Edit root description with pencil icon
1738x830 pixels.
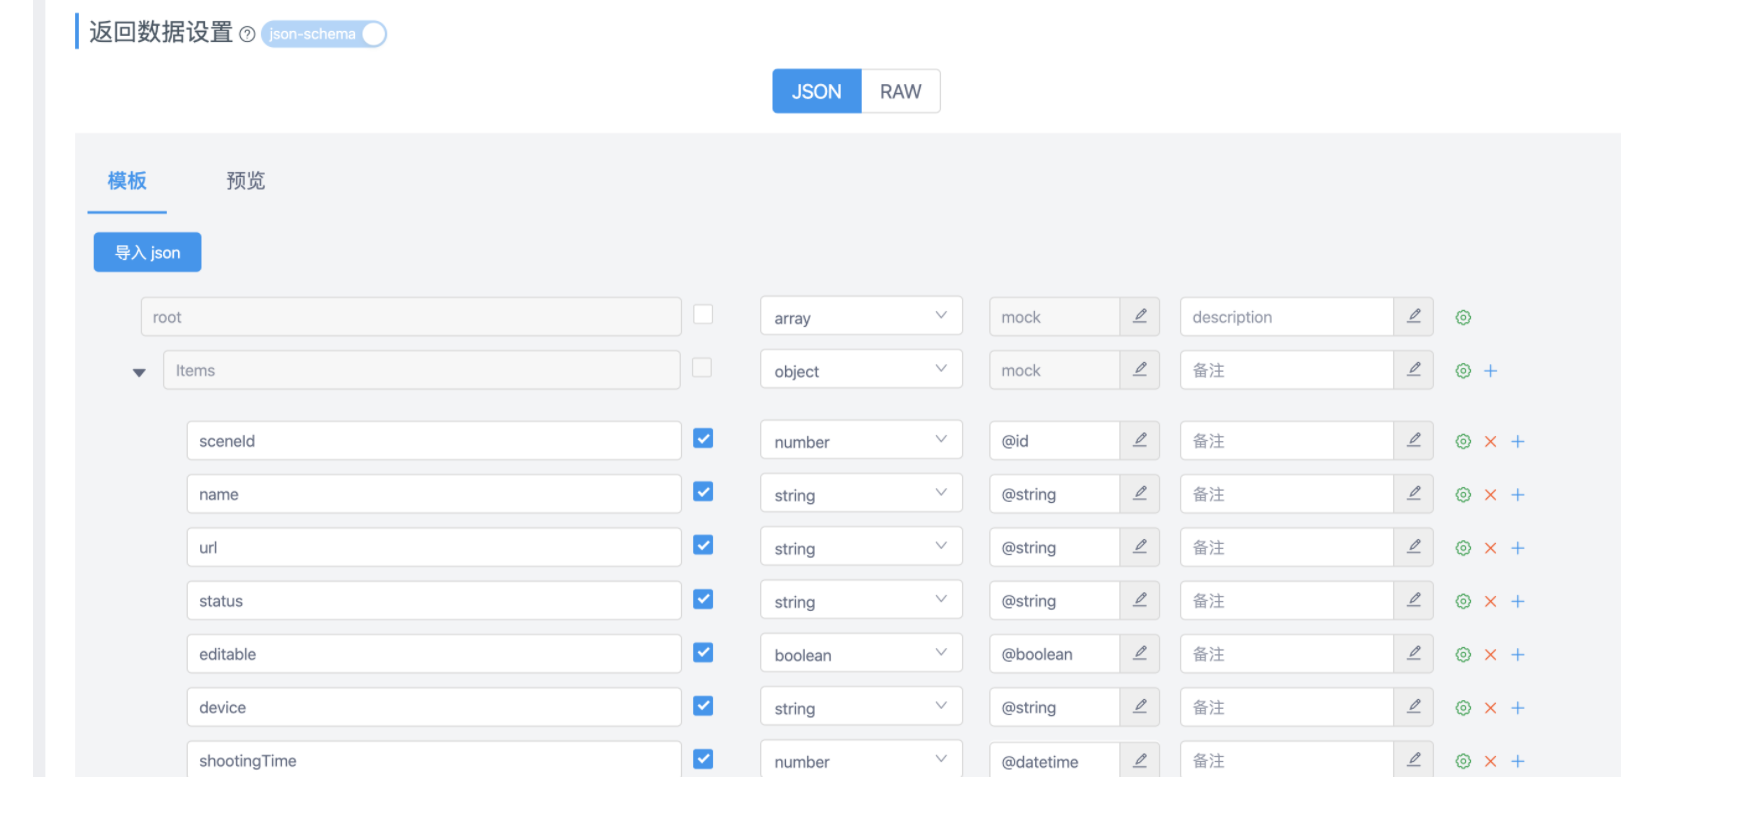point(1414,316)
